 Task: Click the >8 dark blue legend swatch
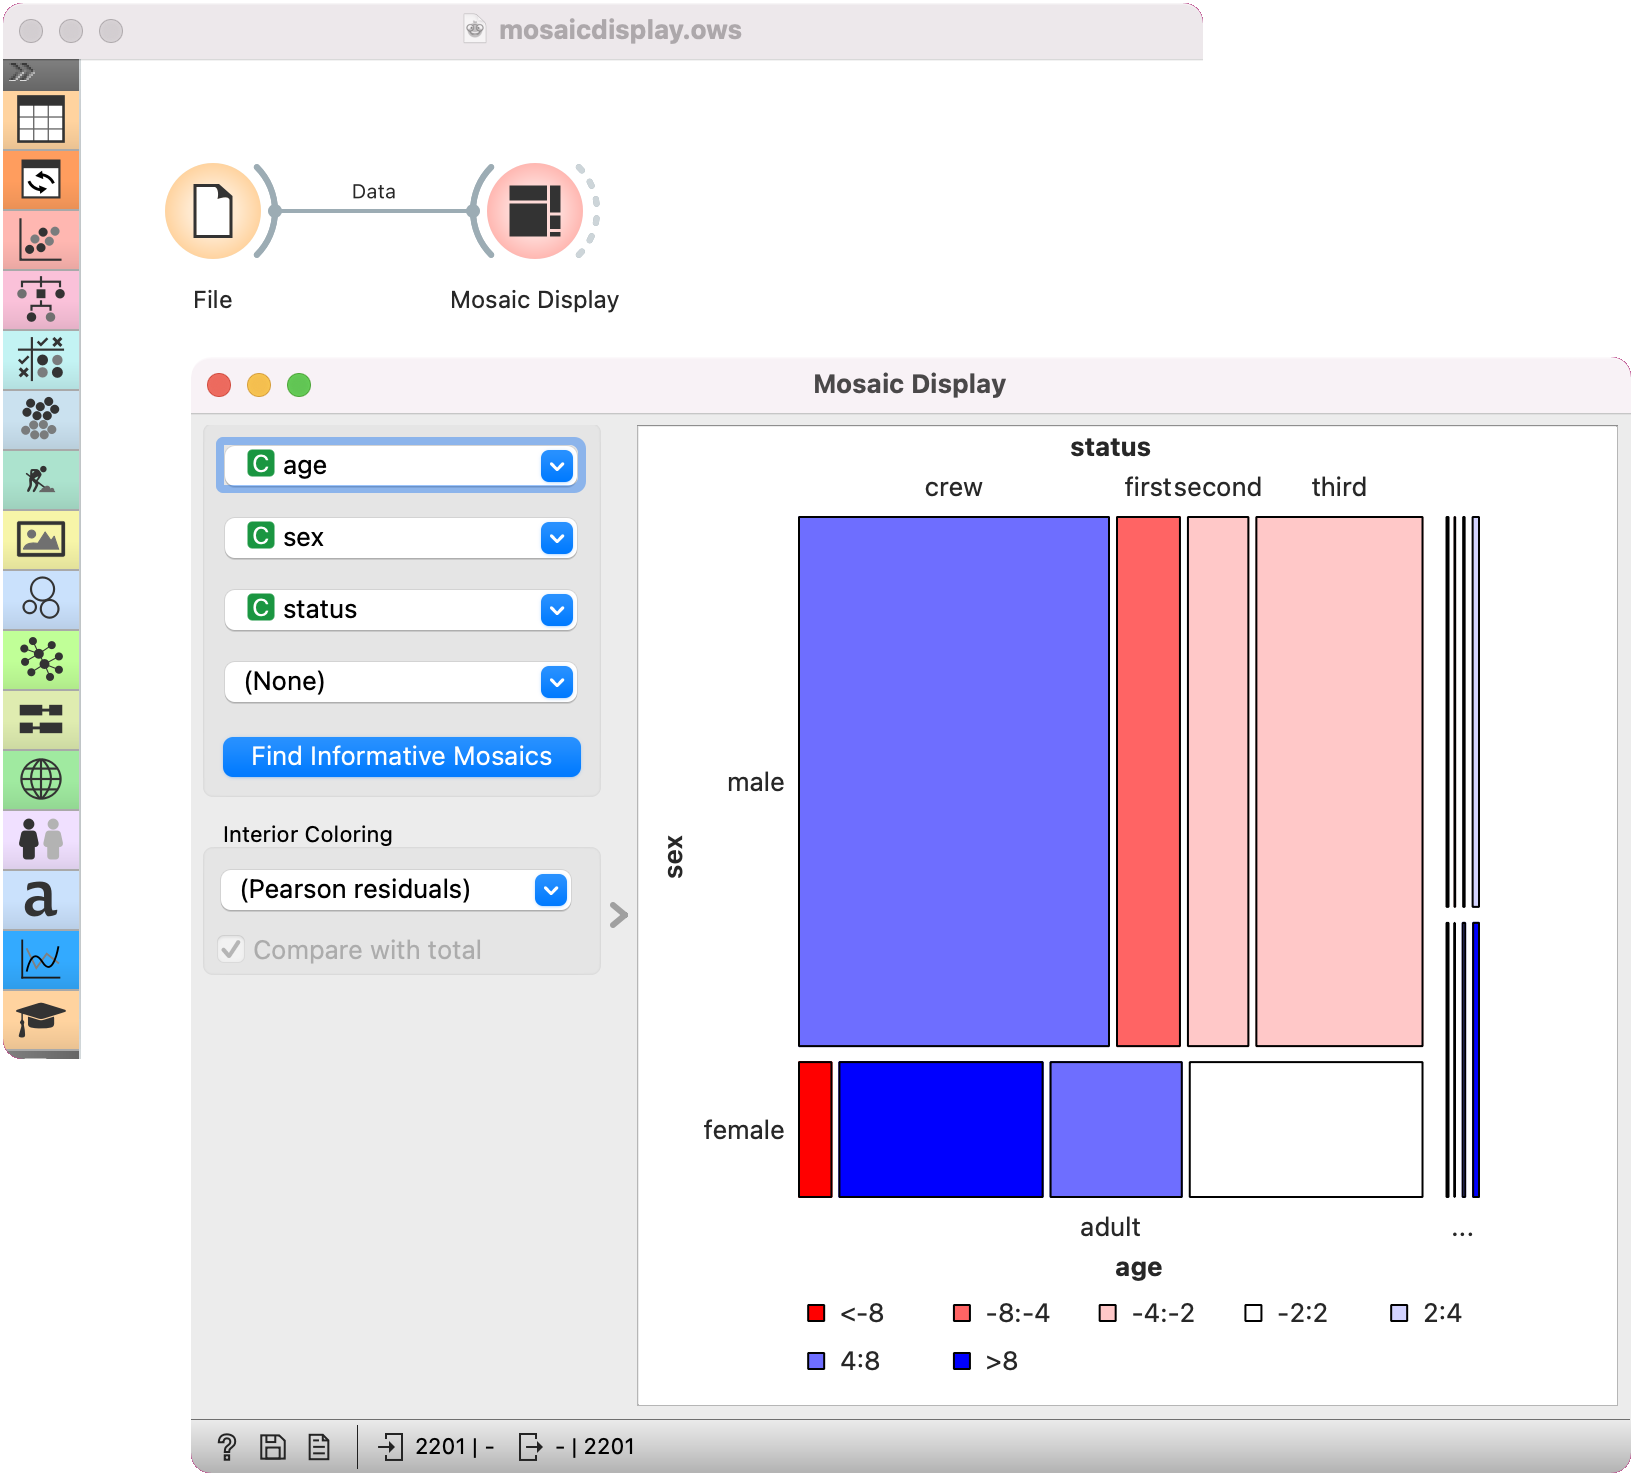click(x=962, y=1361)
